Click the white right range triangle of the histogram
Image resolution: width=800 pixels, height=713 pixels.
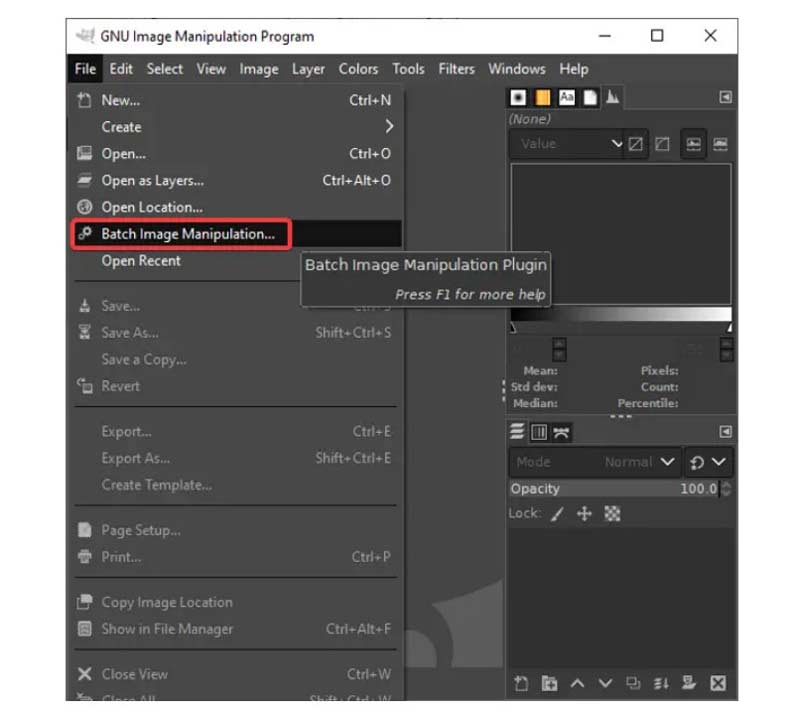click(729, 327)
